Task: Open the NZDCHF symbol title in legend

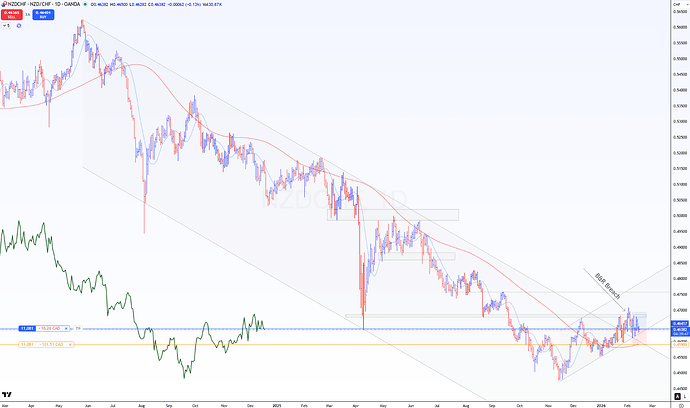Action: 44,4
